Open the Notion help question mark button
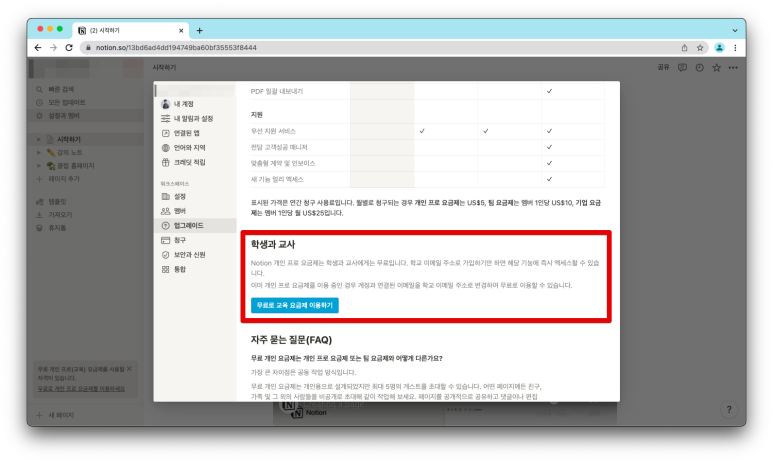The height and width of the screenshot is (462, 773). (x=729, y=410)
